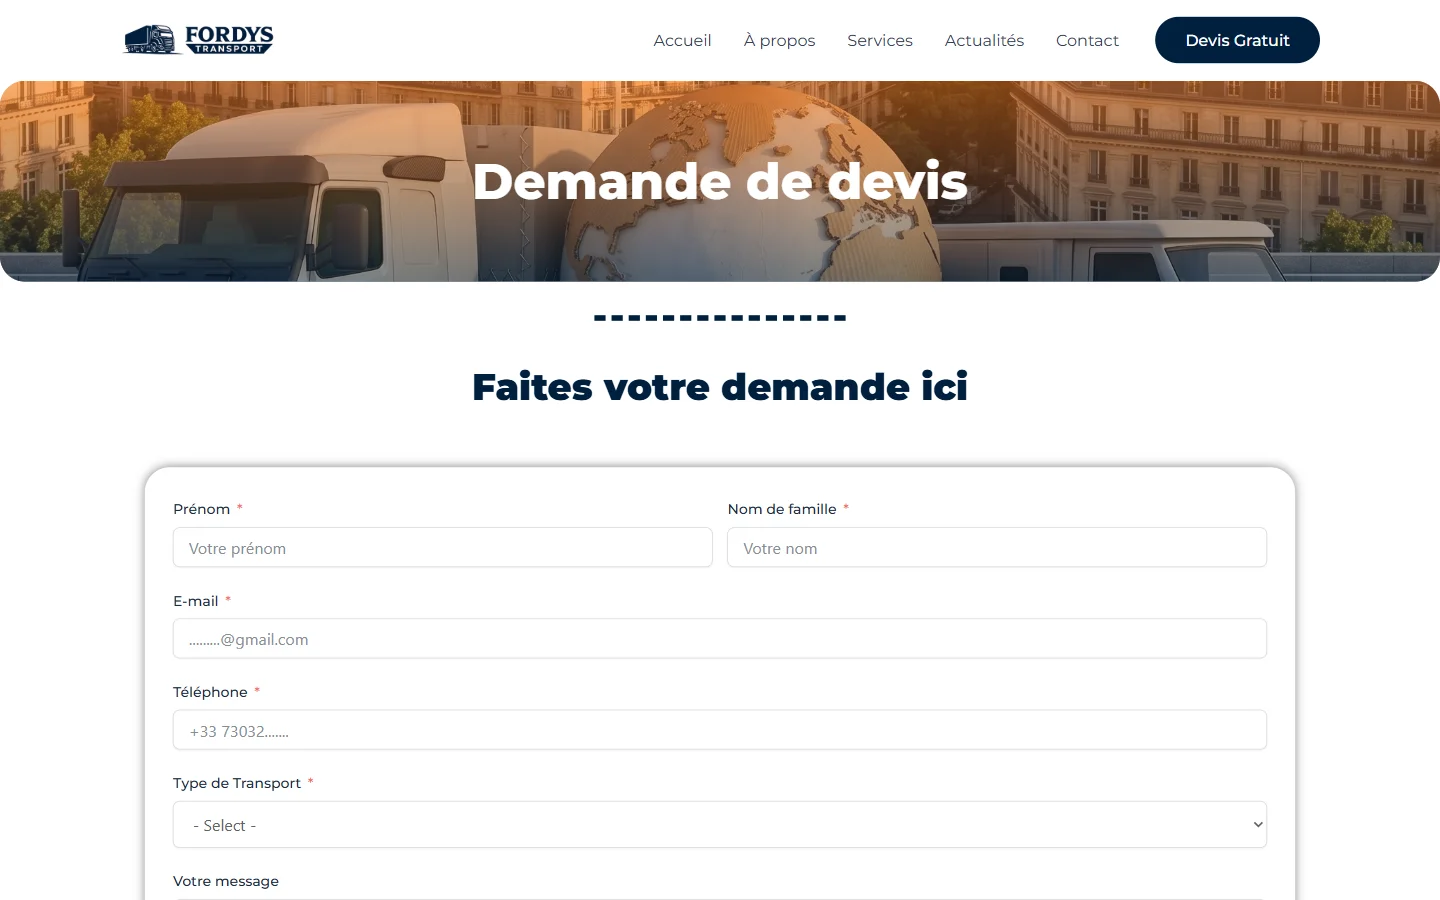
Task: Click the 'Demande de devis' banner heading
Action: click(x=720, y=182)
